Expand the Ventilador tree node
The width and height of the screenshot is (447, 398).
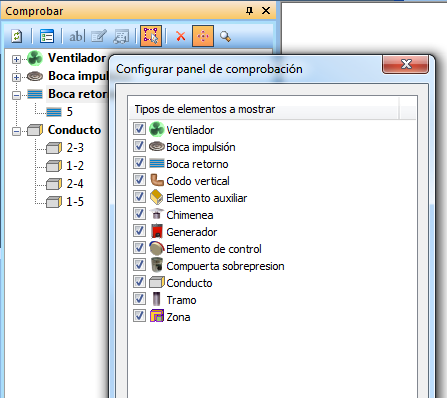click(16, 59)
